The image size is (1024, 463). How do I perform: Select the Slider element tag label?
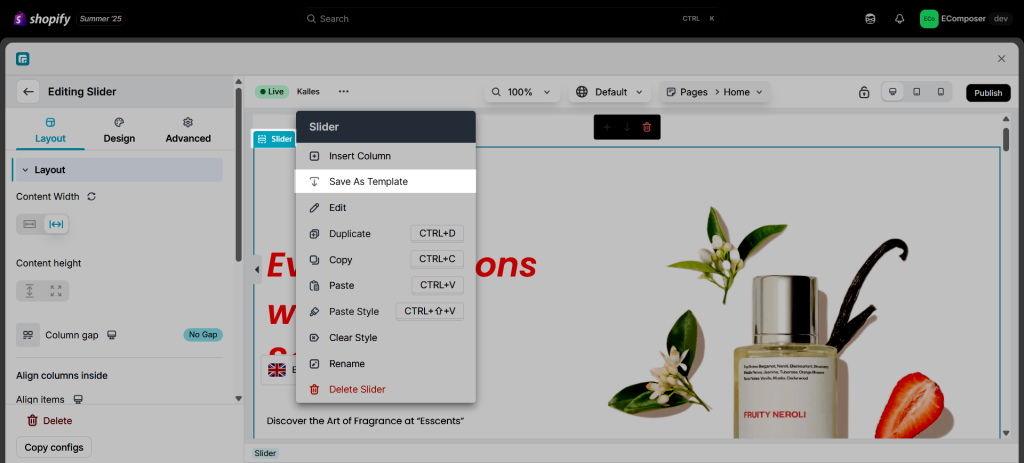click(x=274, y=139)
